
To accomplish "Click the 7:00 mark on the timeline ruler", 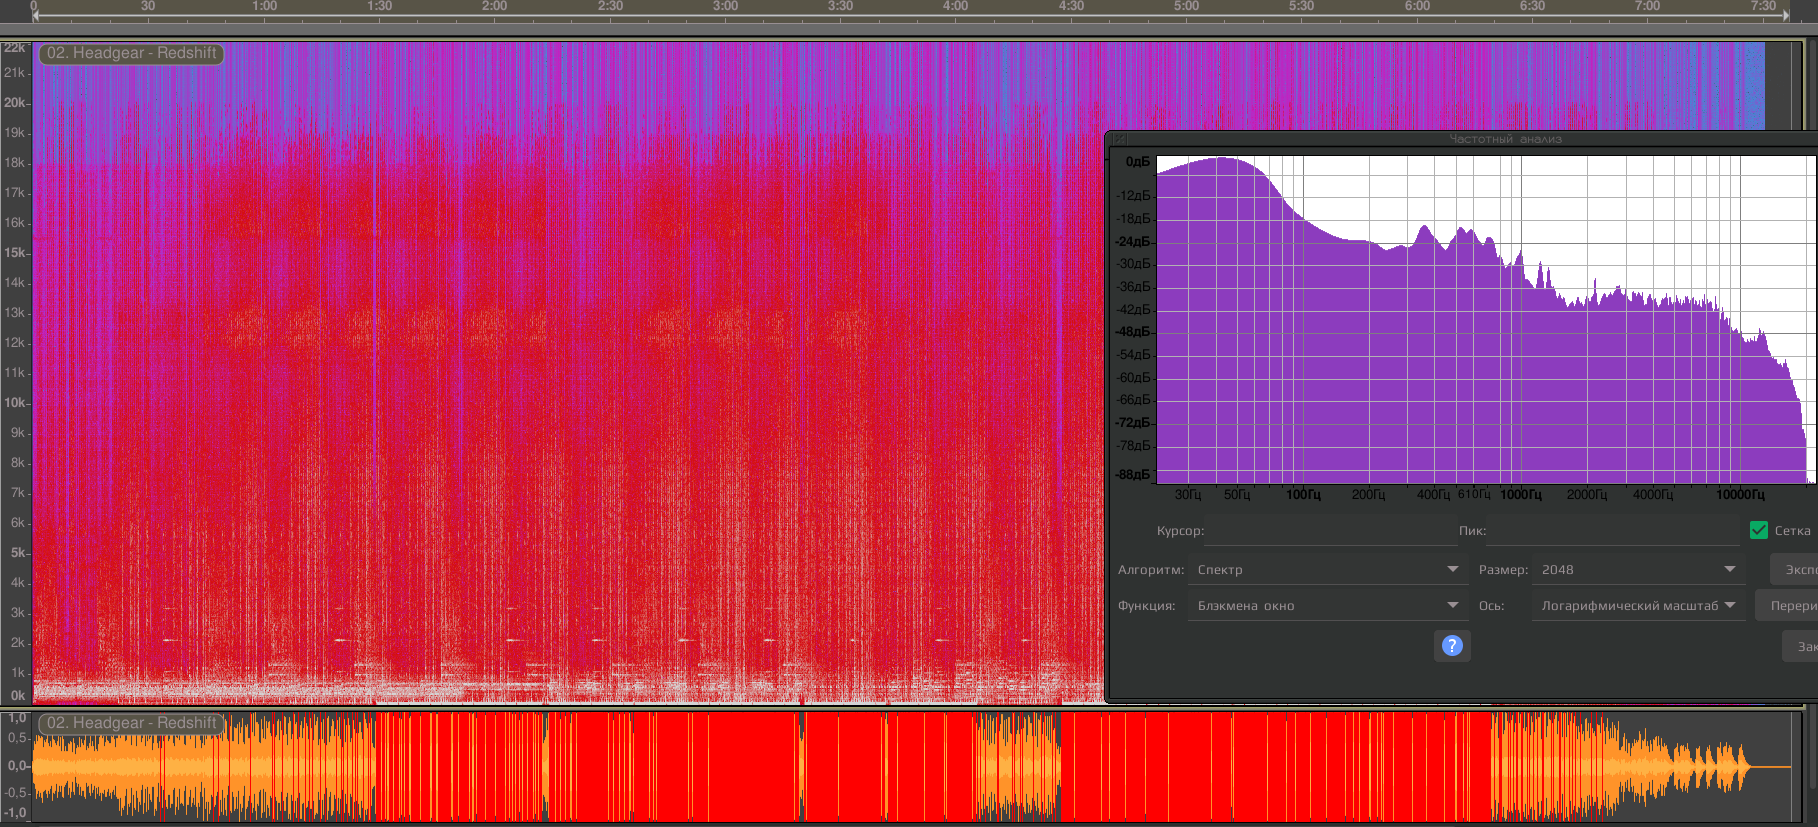I will [1647, 6].
